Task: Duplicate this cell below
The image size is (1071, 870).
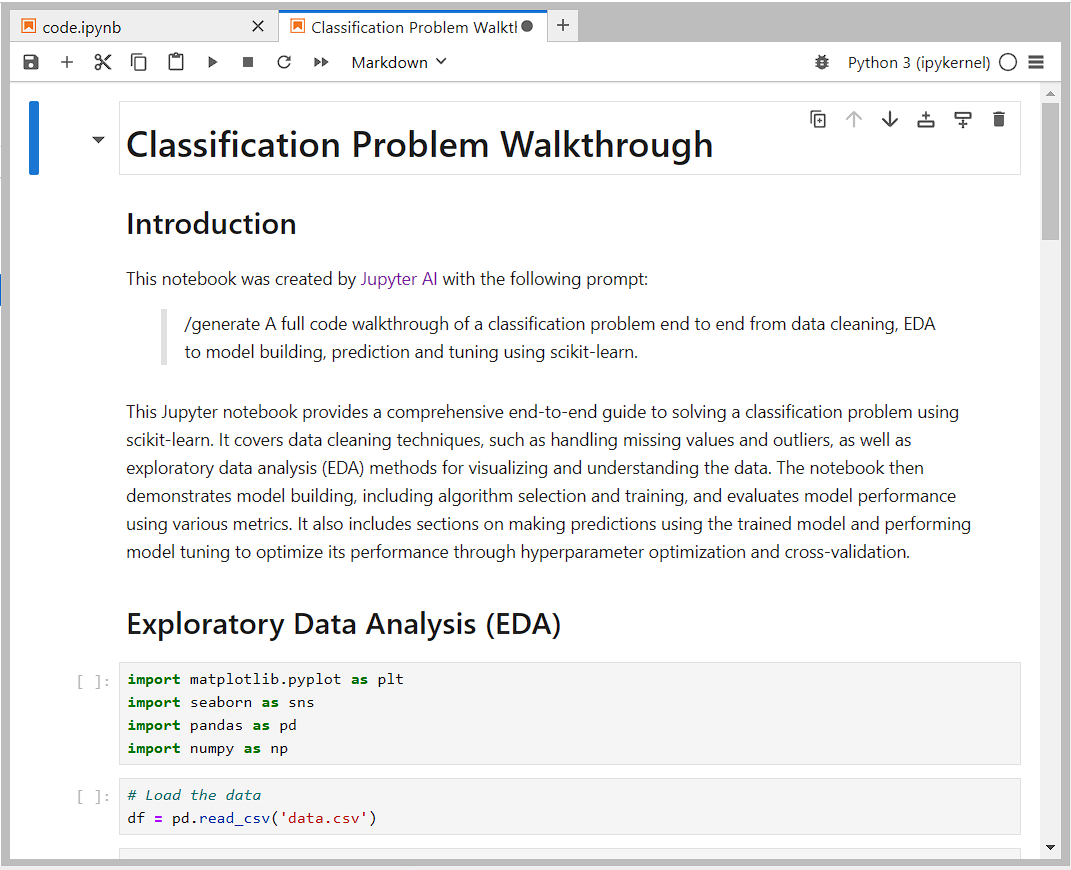Action: click(x=818, y=120)
